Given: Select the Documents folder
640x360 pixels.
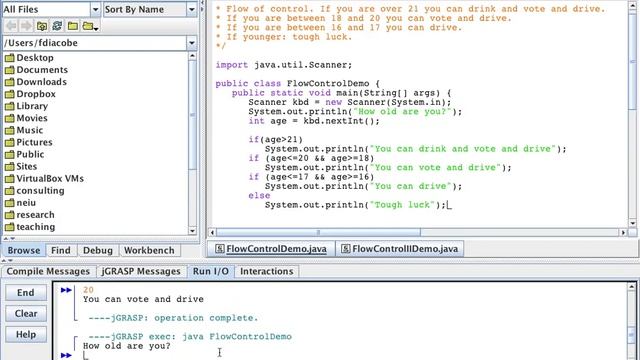Looking at the screenshot, I should pyautogui.click(x=42, y=70).
